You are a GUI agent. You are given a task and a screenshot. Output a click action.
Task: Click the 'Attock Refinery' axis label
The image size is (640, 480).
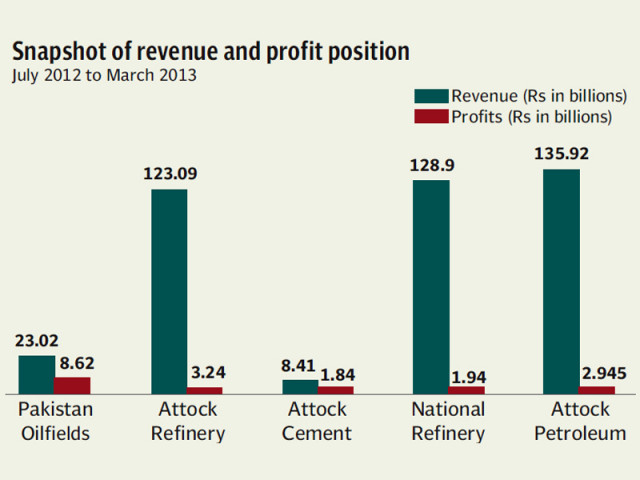tap(188, 421)
